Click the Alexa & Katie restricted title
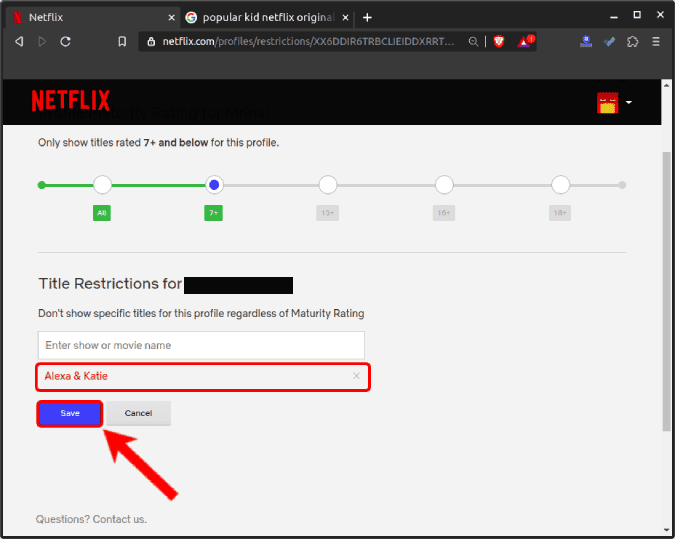Viewport: 675px width, 539px height. point(76,376)
